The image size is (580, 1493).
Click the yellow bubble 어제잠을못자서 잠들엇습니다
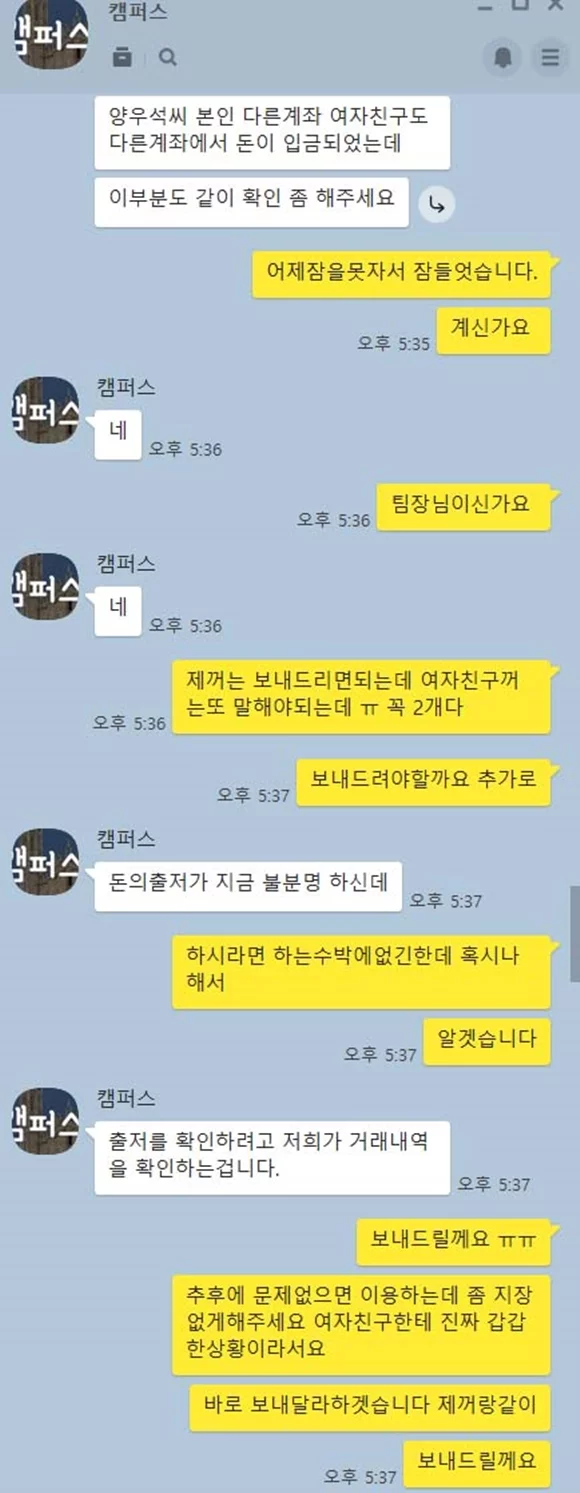click(402, 273)
